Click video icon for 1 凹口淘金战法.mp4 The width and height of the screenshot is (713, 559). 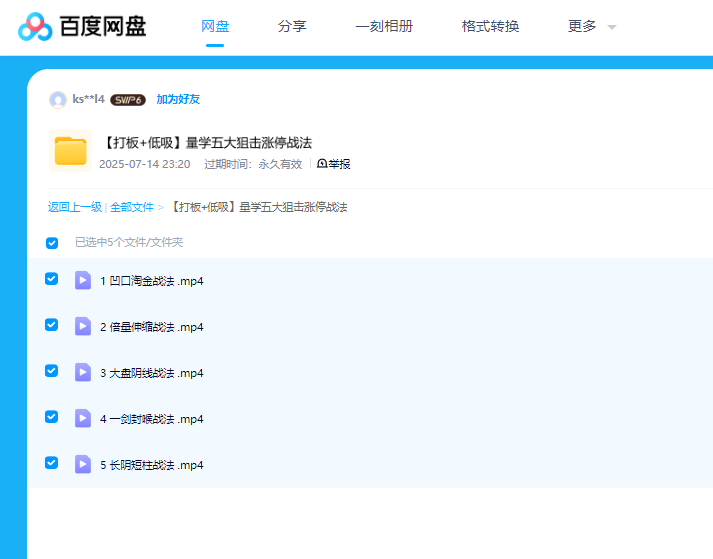[83, 280]
